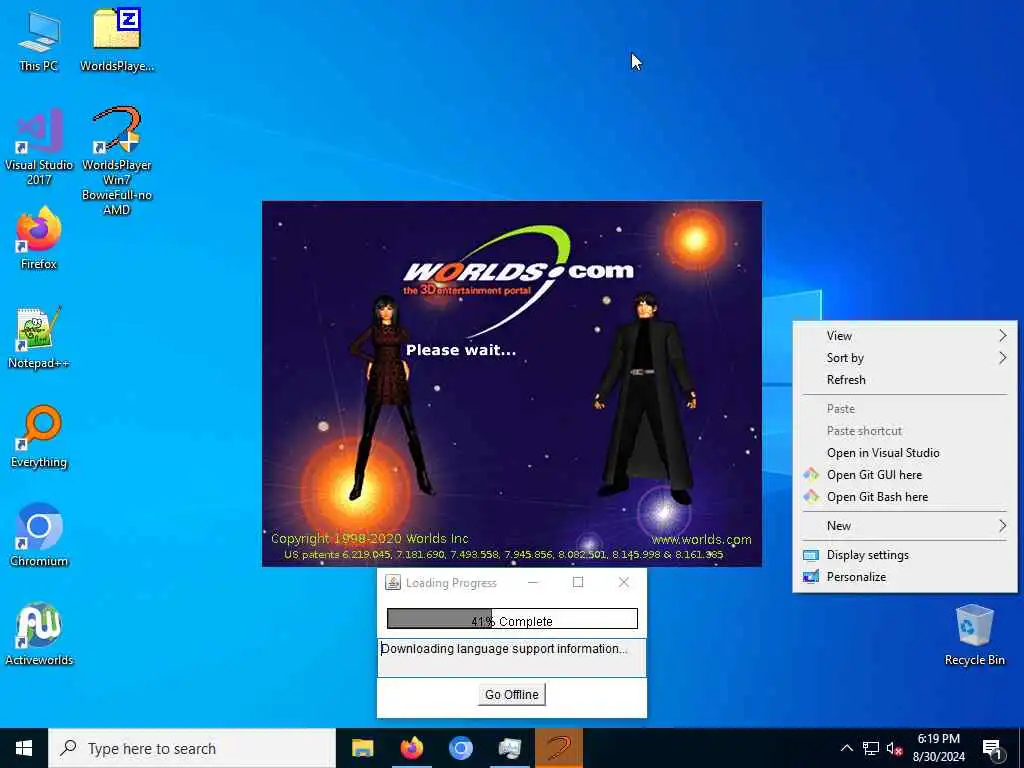Click the Type here to search box
Image resolution: width=1024 pixels, height=768 pixels.
[192, 748]
